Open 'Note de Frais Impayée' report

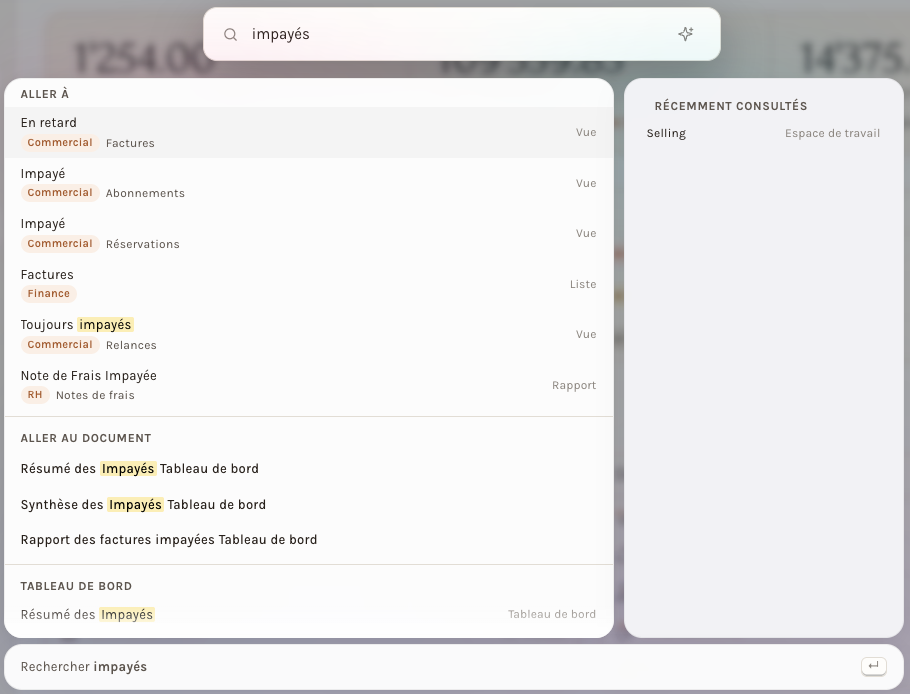(309, 385)
